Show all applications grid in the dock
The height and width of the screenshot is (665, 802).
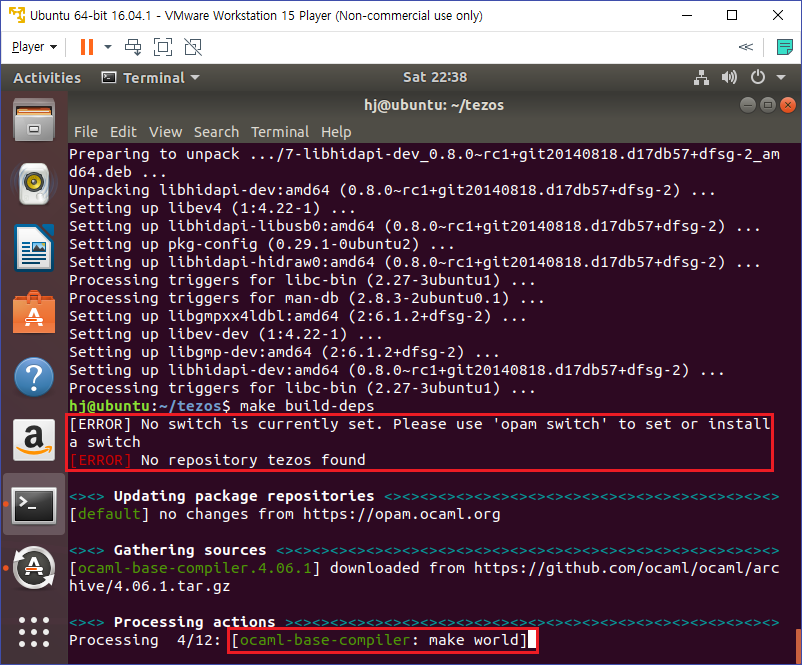pyautogui.click(x=34, y=632)
